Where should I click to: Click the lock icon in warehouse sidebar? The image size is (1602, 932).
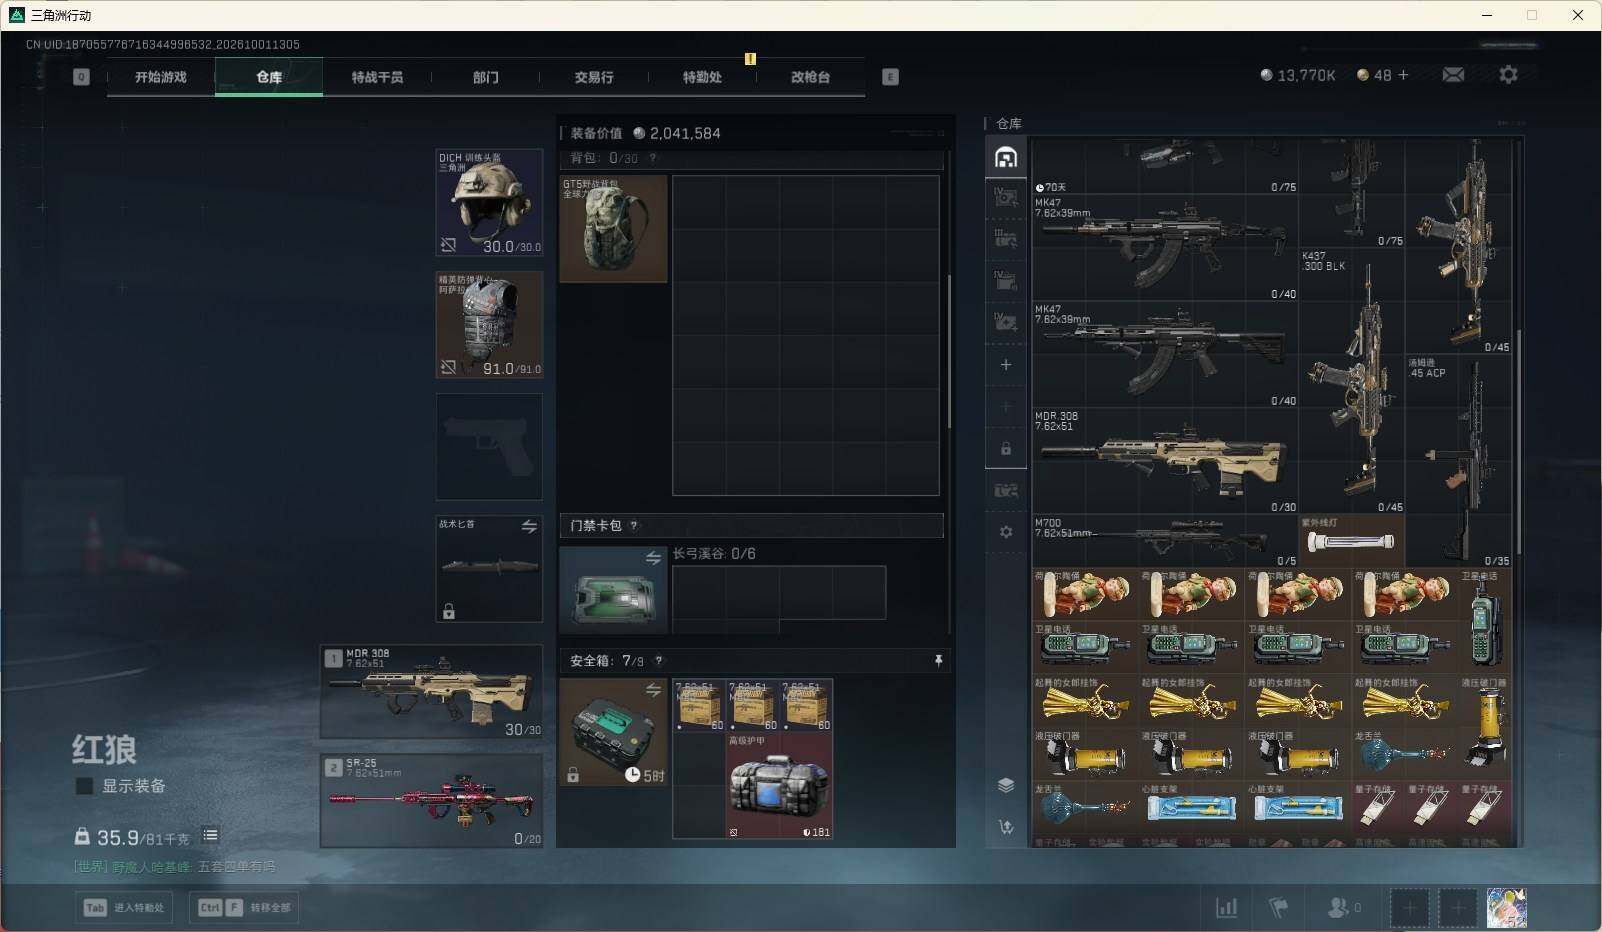tap(1006, 448)
